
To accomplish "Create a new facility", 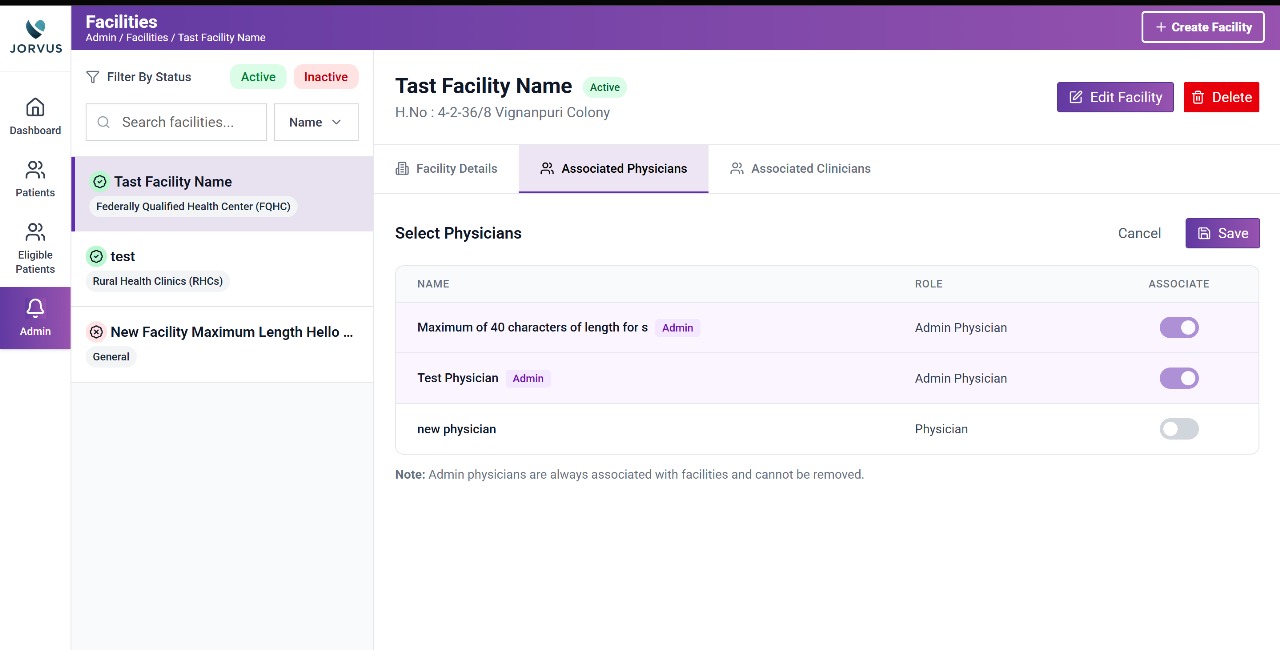I will (1202, 27).
